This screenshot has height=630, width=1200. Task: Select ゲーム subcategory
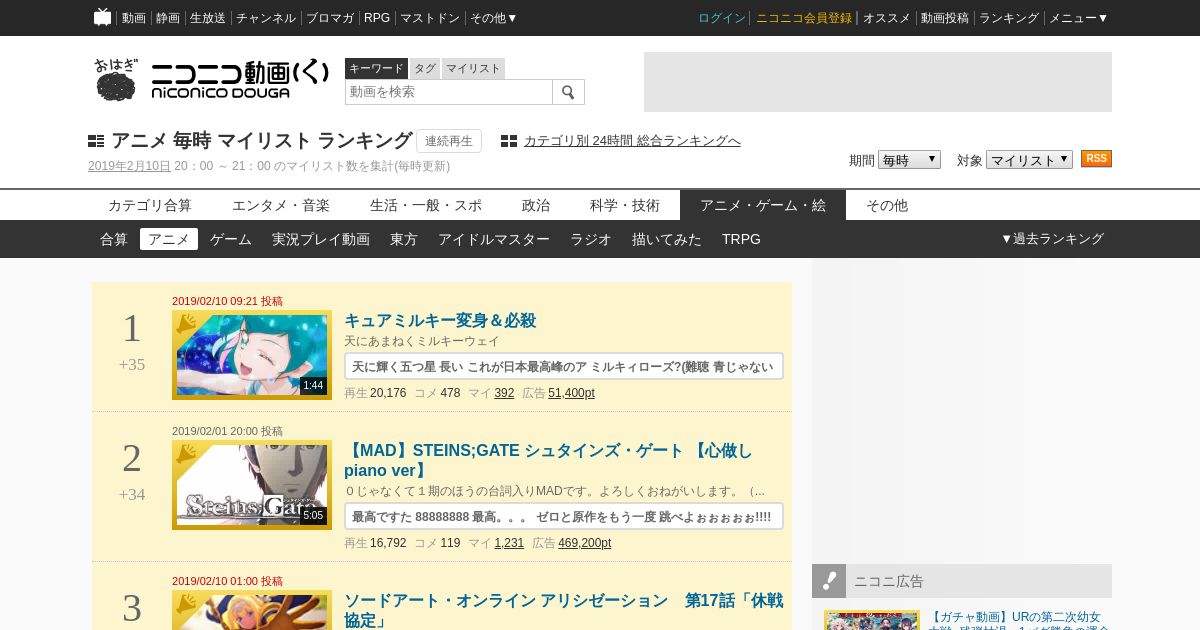point(231,239)
